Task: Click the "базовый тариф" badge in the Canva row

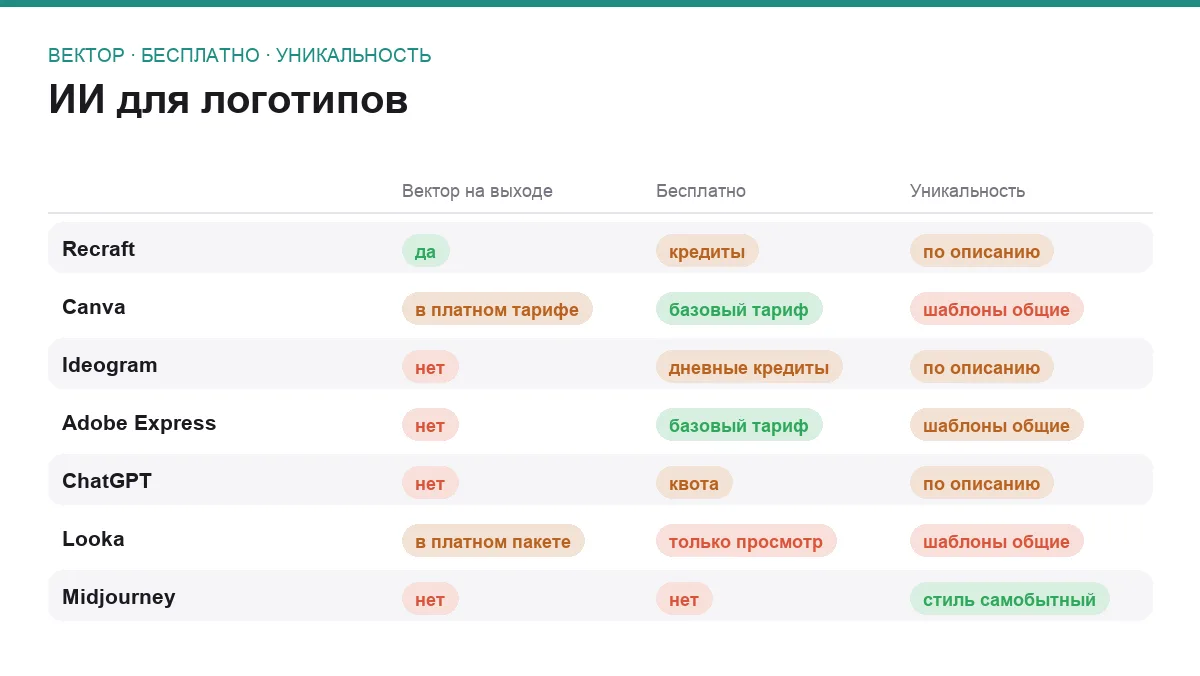Action: [x=739, y=309]
